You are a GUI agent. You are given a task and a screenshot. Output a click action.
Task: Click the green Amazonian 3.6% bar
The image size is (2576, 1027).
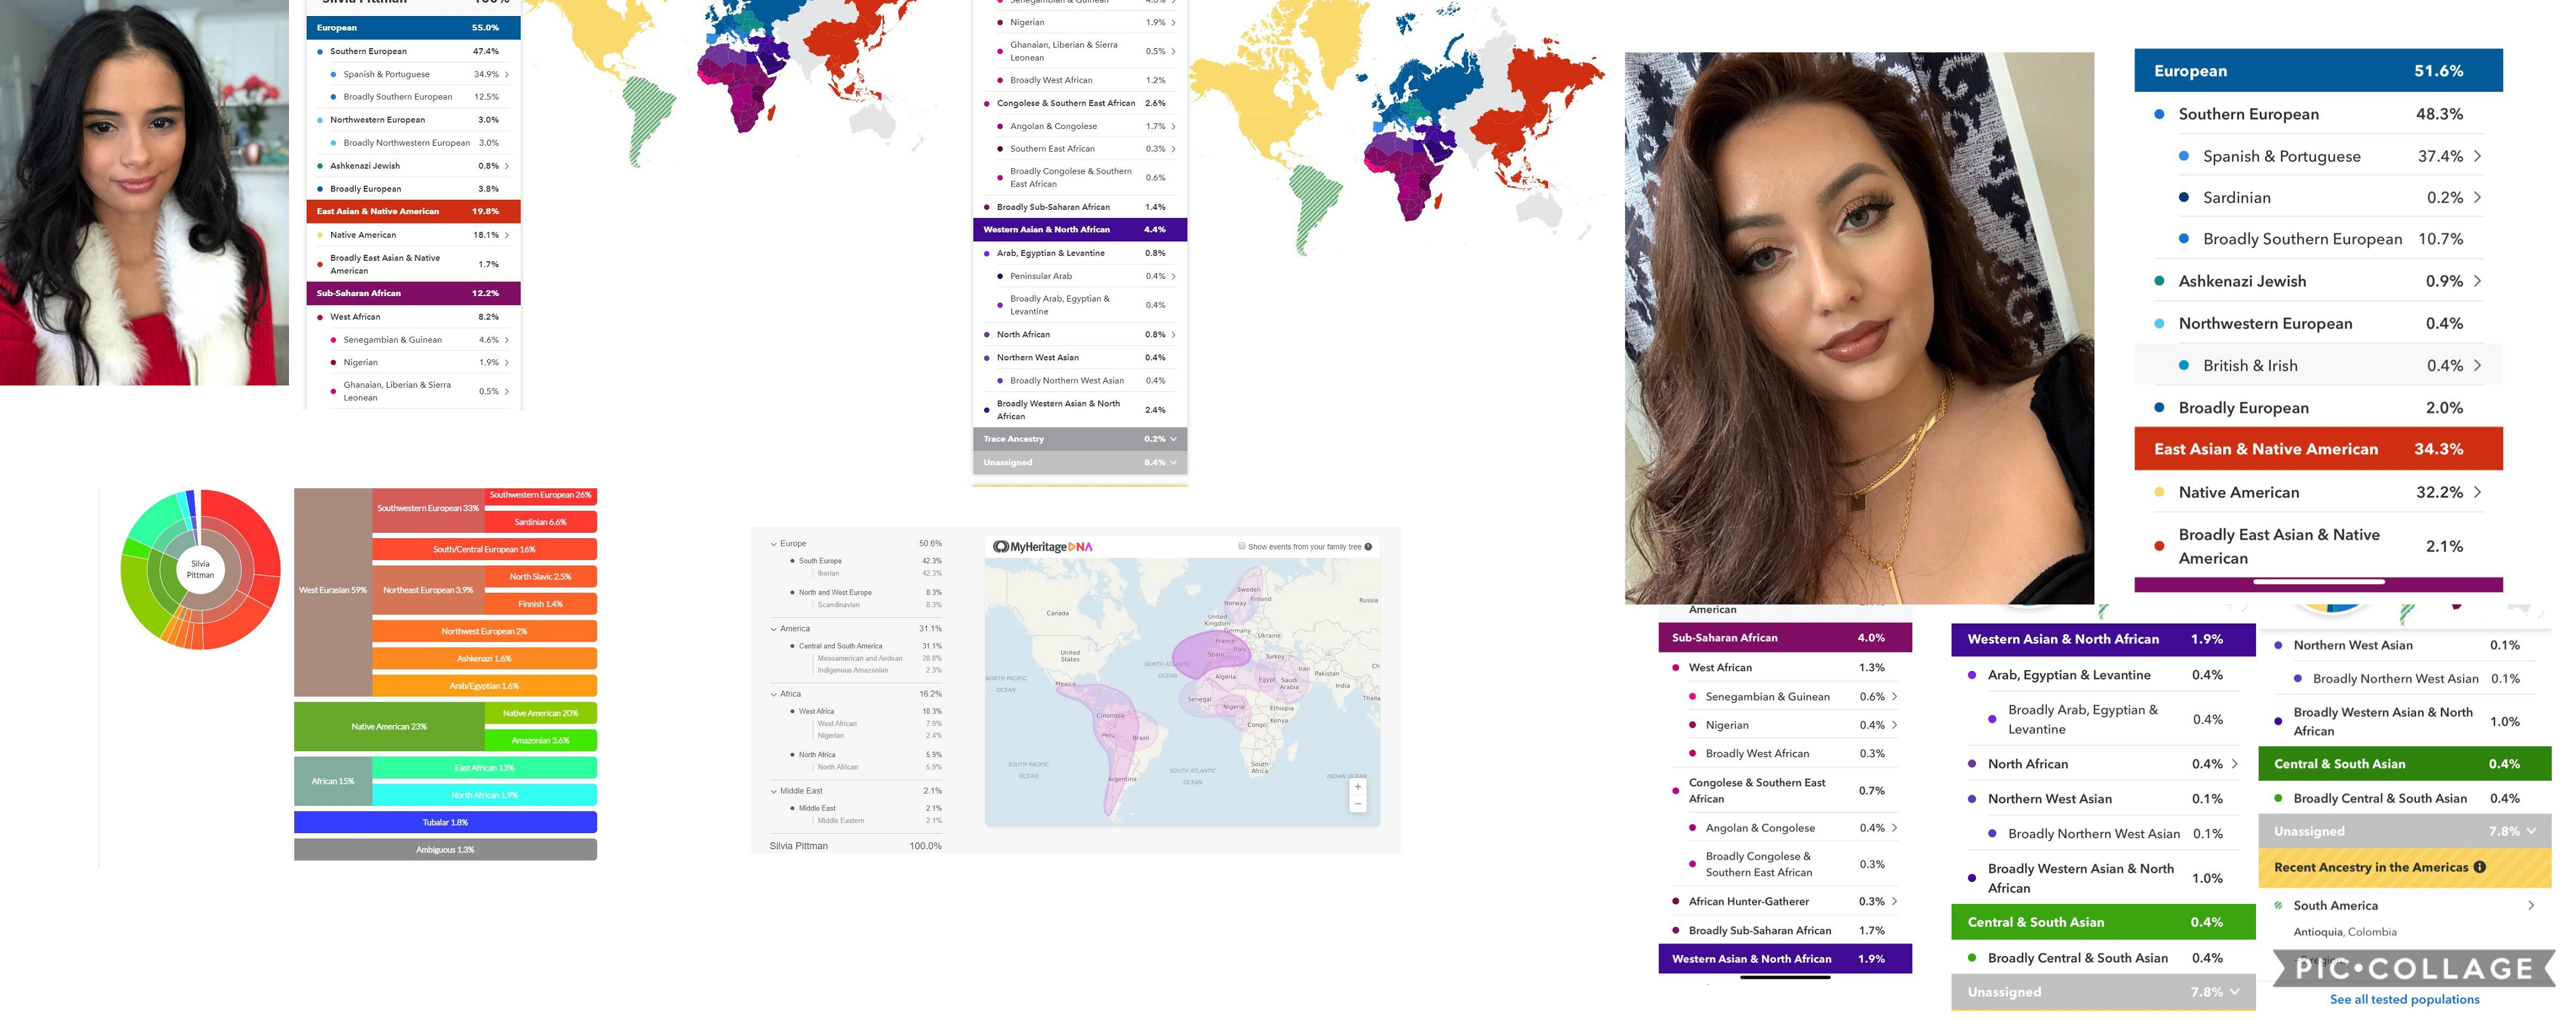[x=540, y=741]
